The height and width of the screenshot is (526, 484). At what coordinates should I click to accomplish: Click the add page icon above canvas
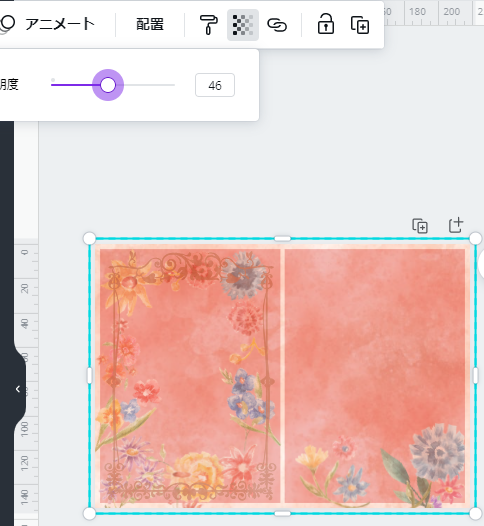[x=455, y=225]
